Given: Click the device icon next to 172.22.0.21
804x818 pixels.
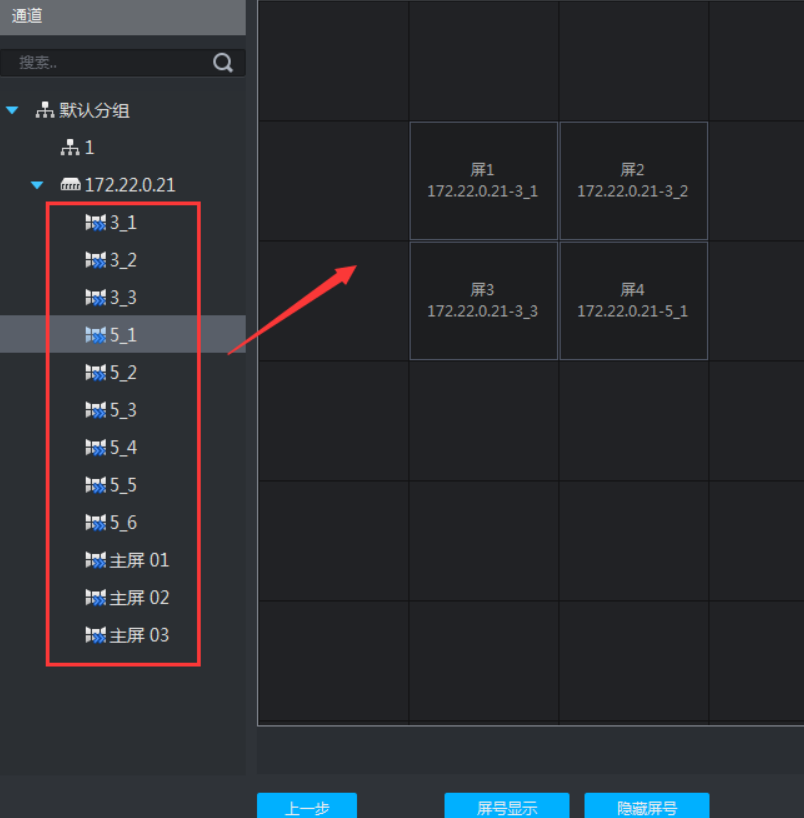Looking at the screenshot, I should [69, 185].
